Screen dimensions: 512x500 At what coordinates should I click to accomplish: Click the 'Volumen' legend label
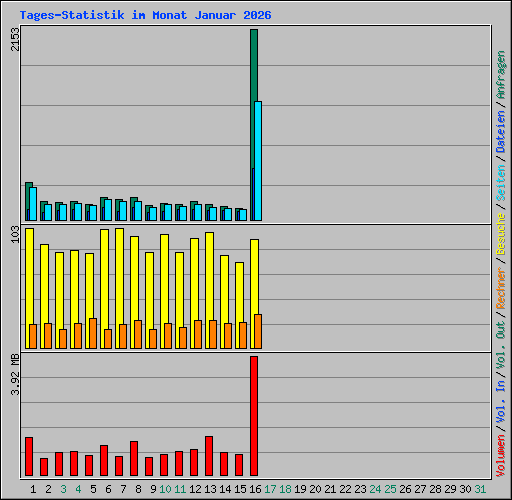point(501,456)
